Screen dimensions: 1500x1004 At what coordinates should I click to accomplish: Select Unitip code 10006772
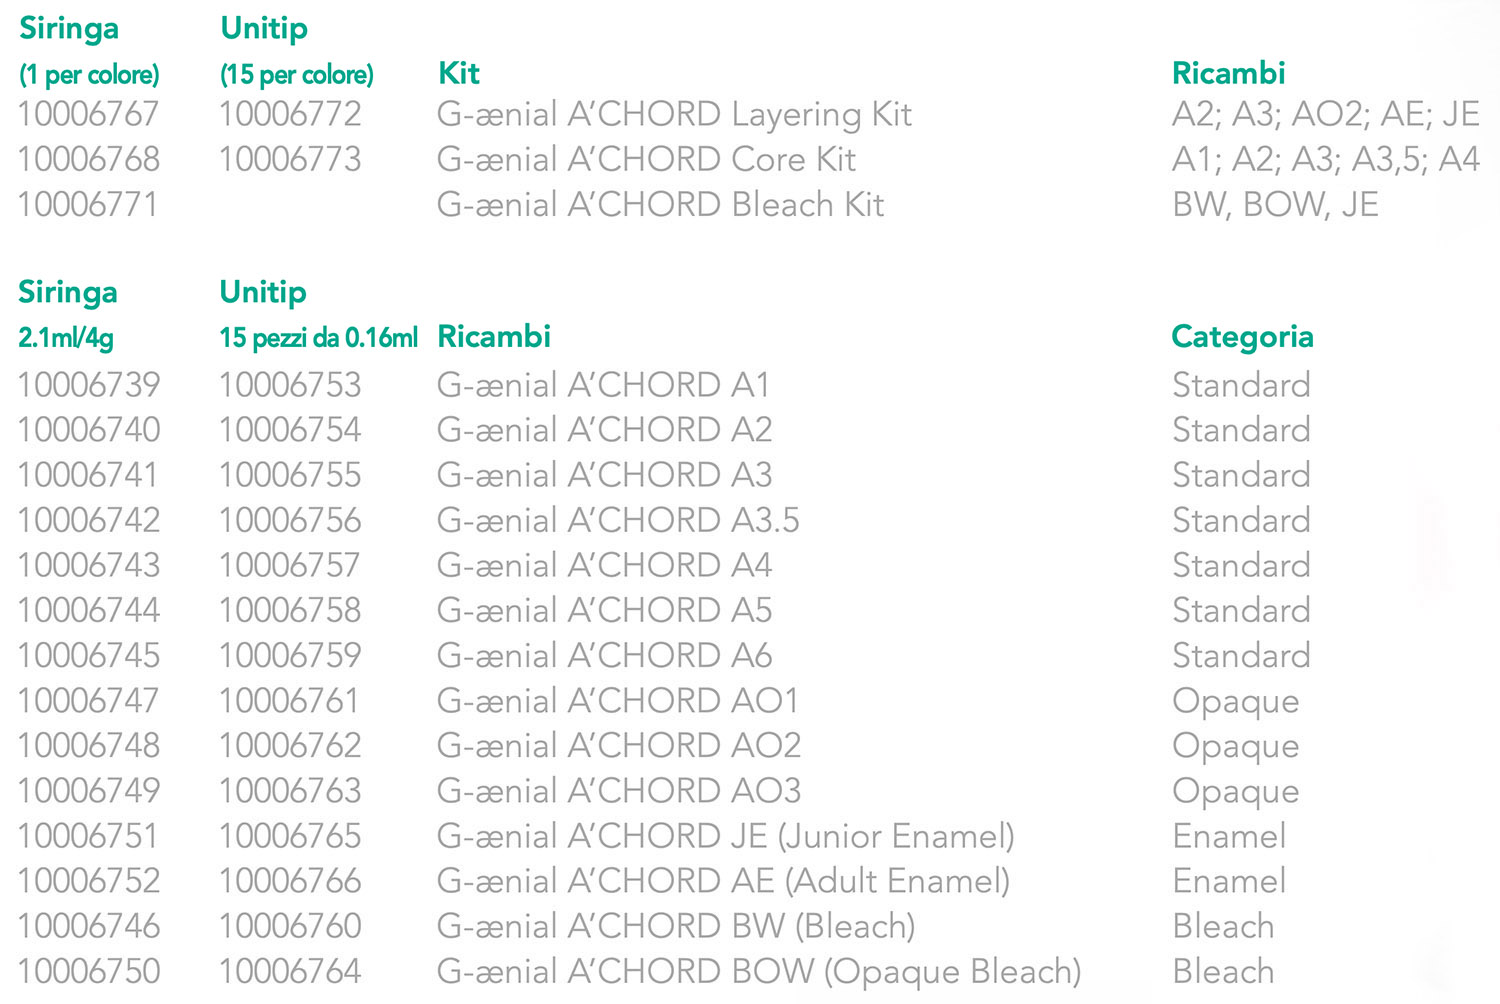click(x=290, y=115)
